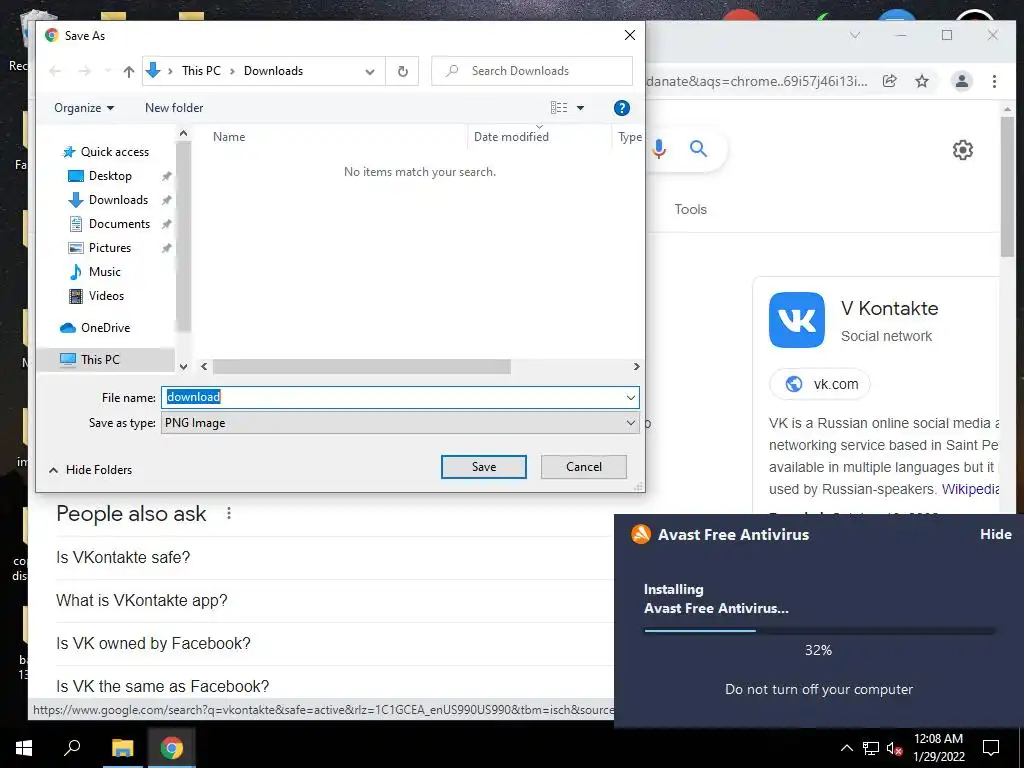Open Save as type PNG Image dropdown
This screenshot has height=768, width=1024.
click(400, 423)
